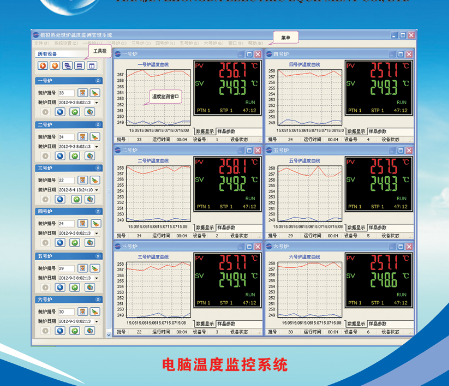The width and height of the screenshot is (449, 386).
Task: Open the date dropdown in 三号炉 panel
Action: click(97, 190)
